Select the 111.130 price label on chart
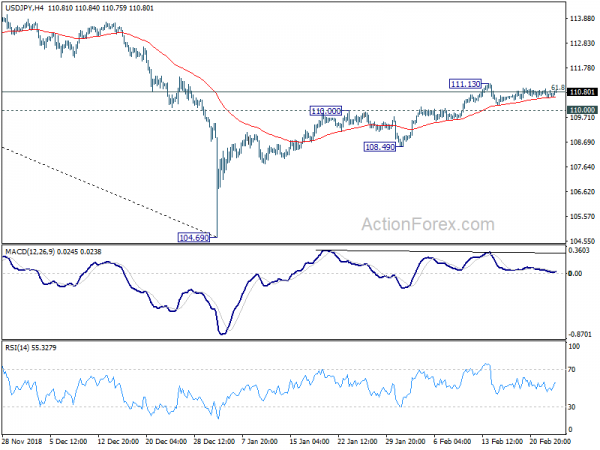600x450 pixels. coord(465,84)
